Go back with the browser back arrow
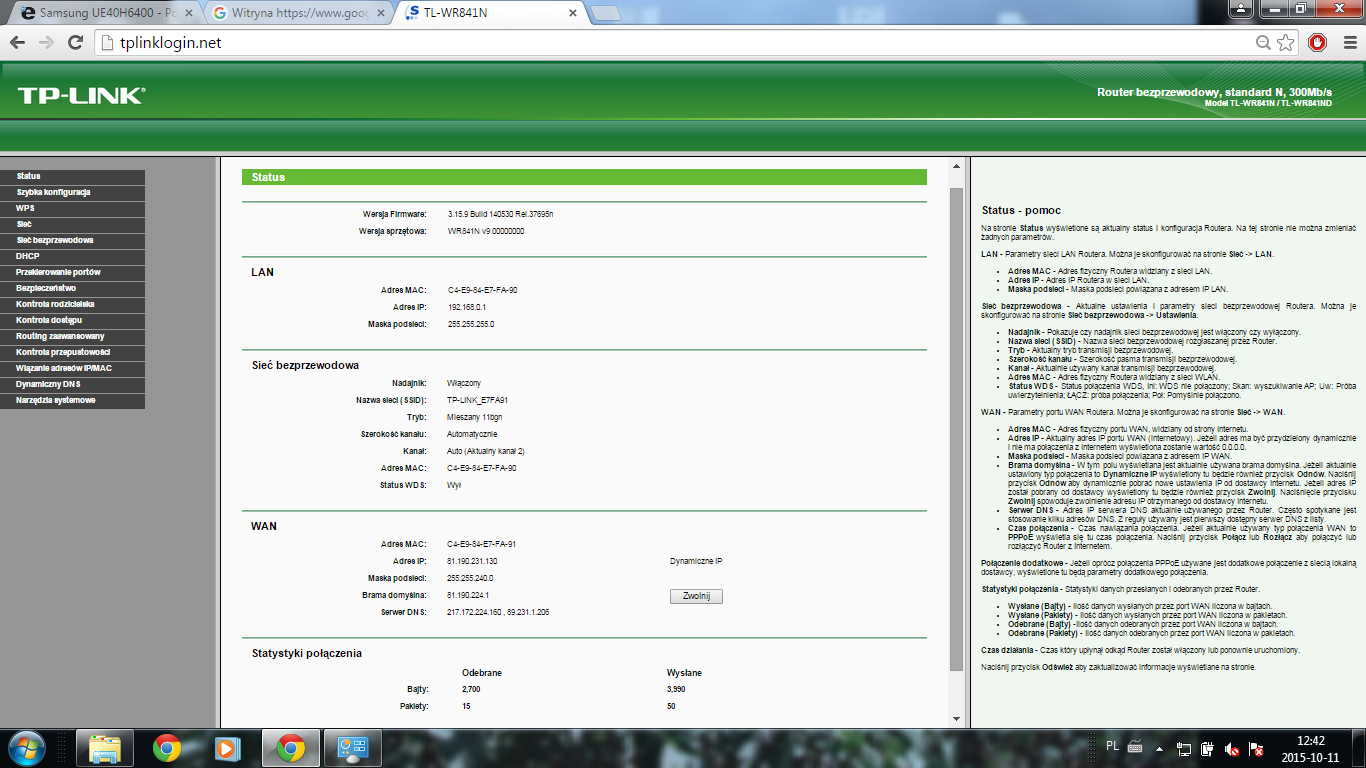1366x768 pixels. [18, 43]
